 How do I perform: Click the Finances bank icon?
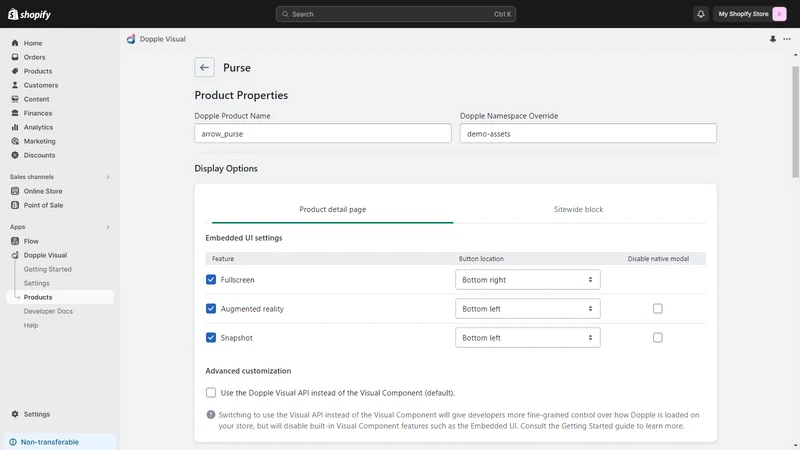coord(15,113)
